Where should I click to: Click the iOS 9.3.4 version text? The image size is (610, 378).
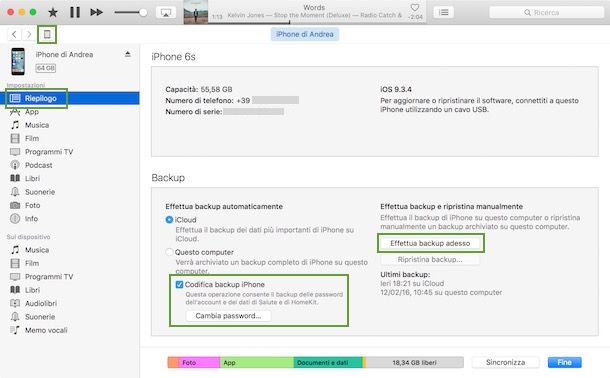396,89
